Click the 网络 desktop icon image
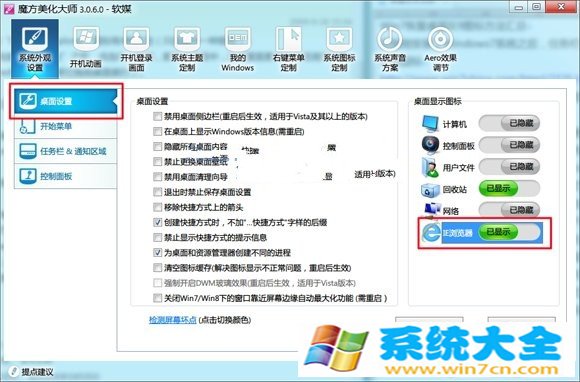The height and width of the screenshot is (382, 580). [431, 210]
